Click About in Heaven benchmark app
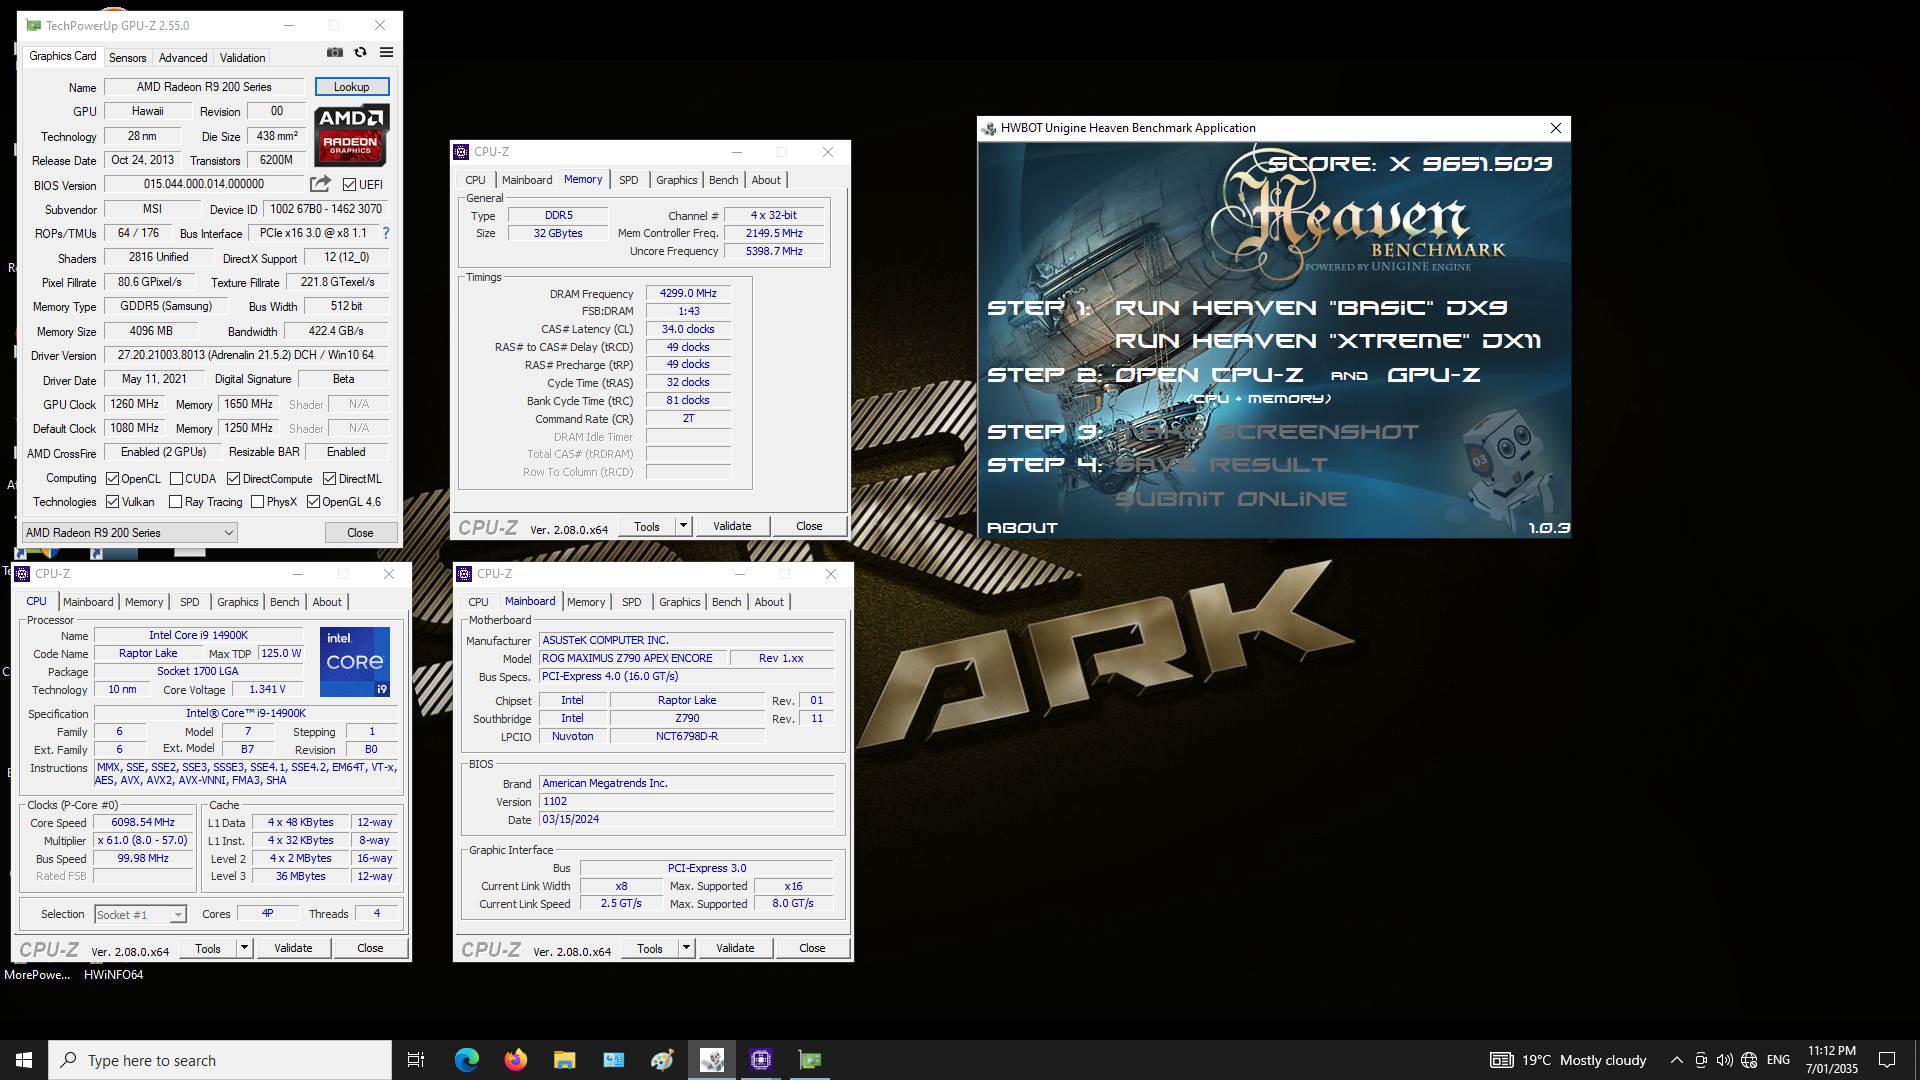The height and width of the screenshot is (1080, 1920). point(1022,527)
